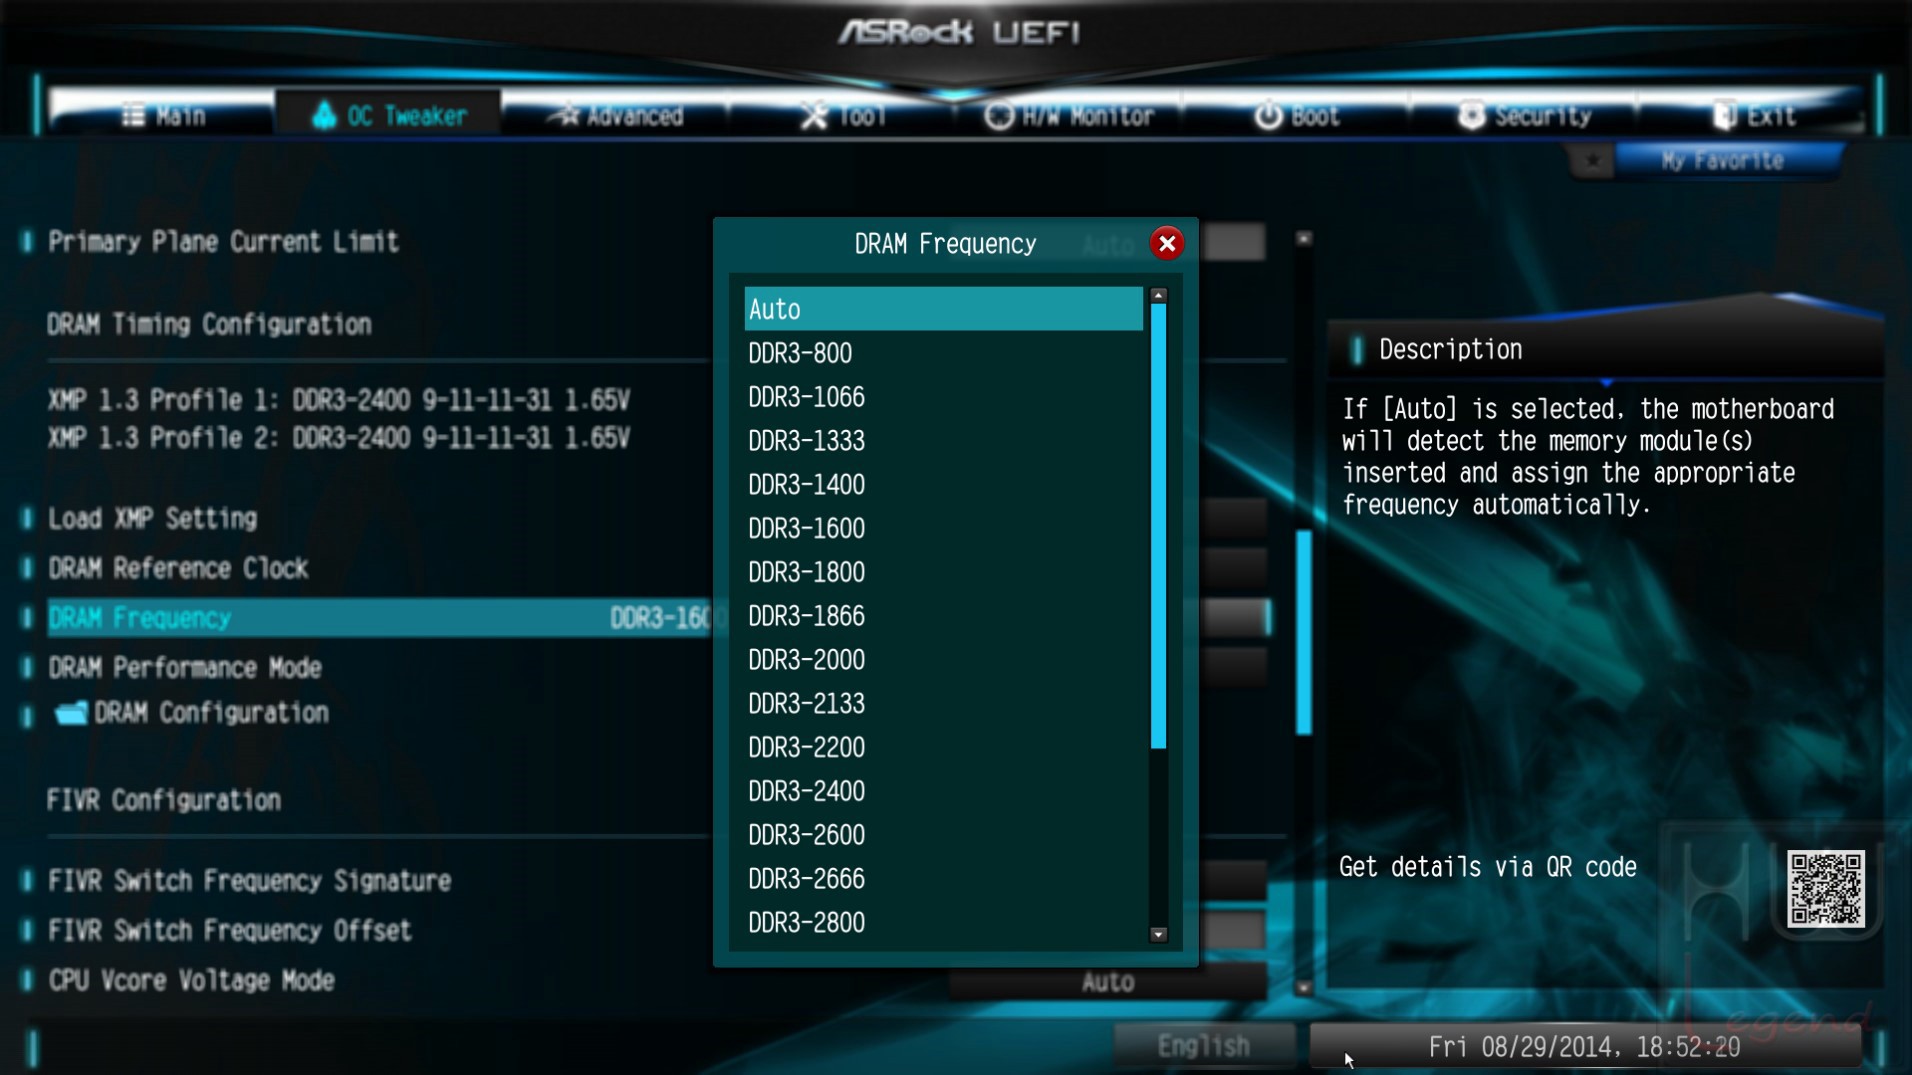Click the popup list scroll-down arrow
Image resolution: width=1912 pixels, height=1075 pixels.
pyautogui.click(x=1158, y=935)
